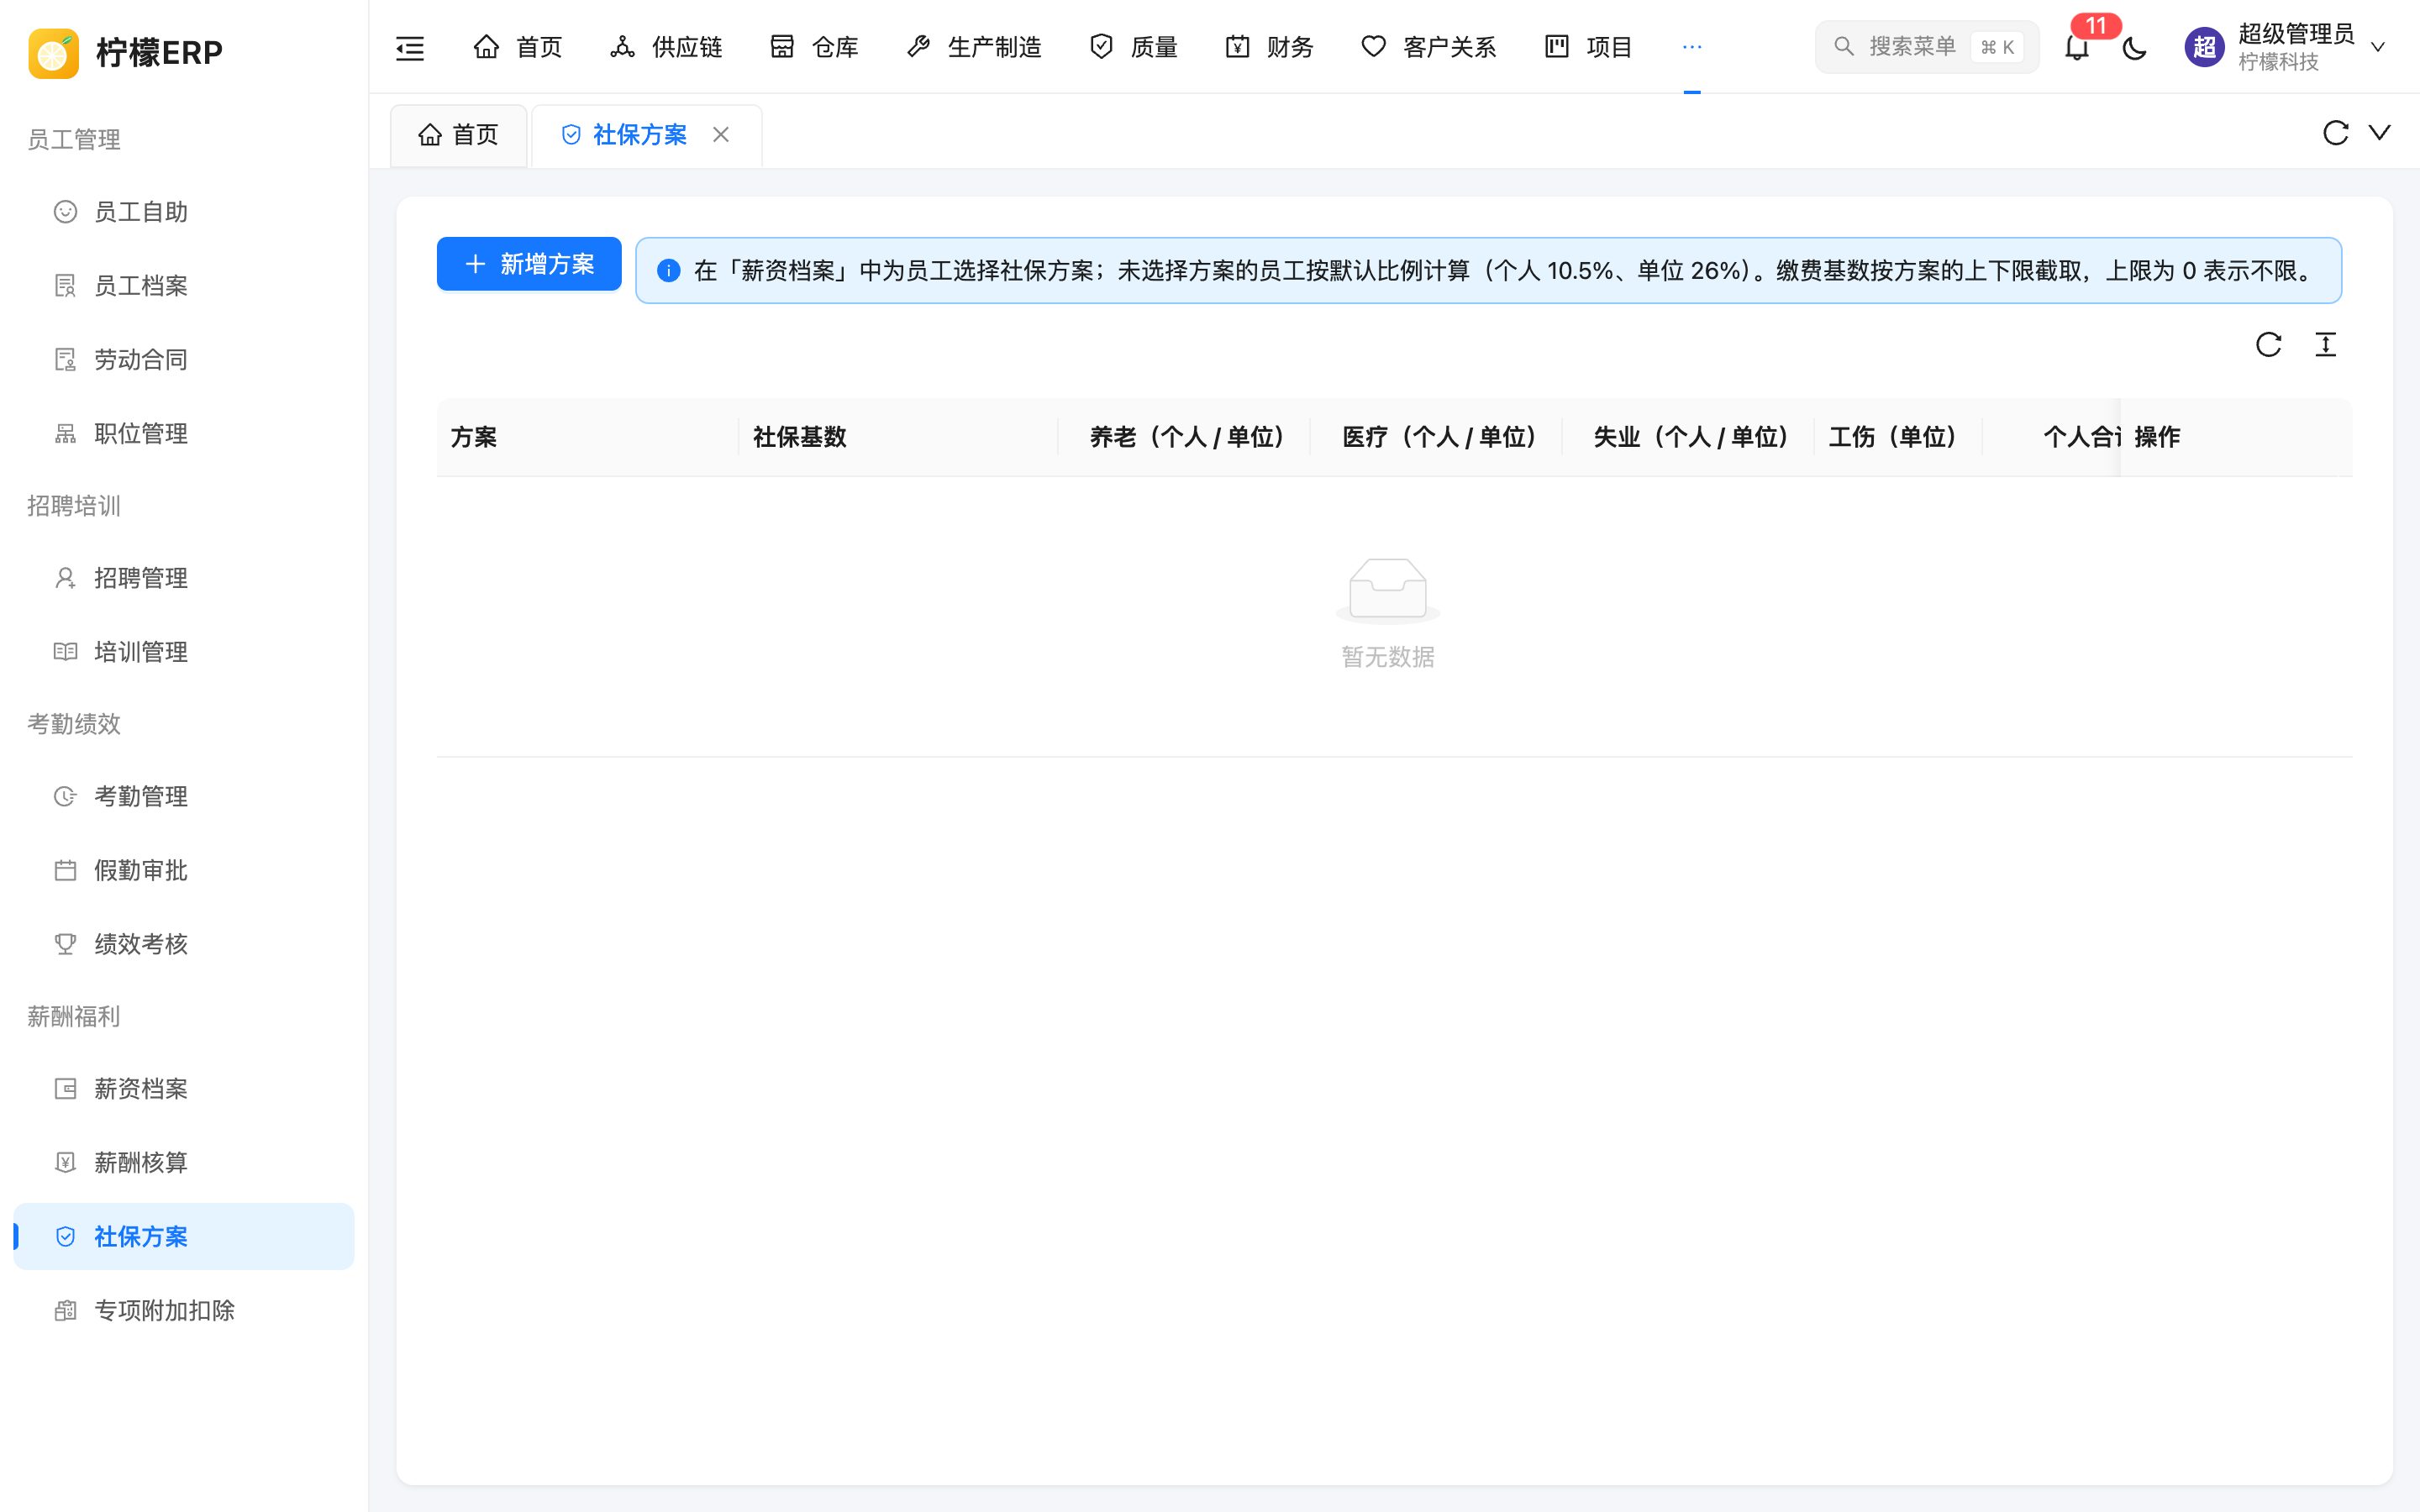This screenshot has width=2420, height=1512.
Task: Open 员工自助 in sidebar
Action: tap(184, 212)
